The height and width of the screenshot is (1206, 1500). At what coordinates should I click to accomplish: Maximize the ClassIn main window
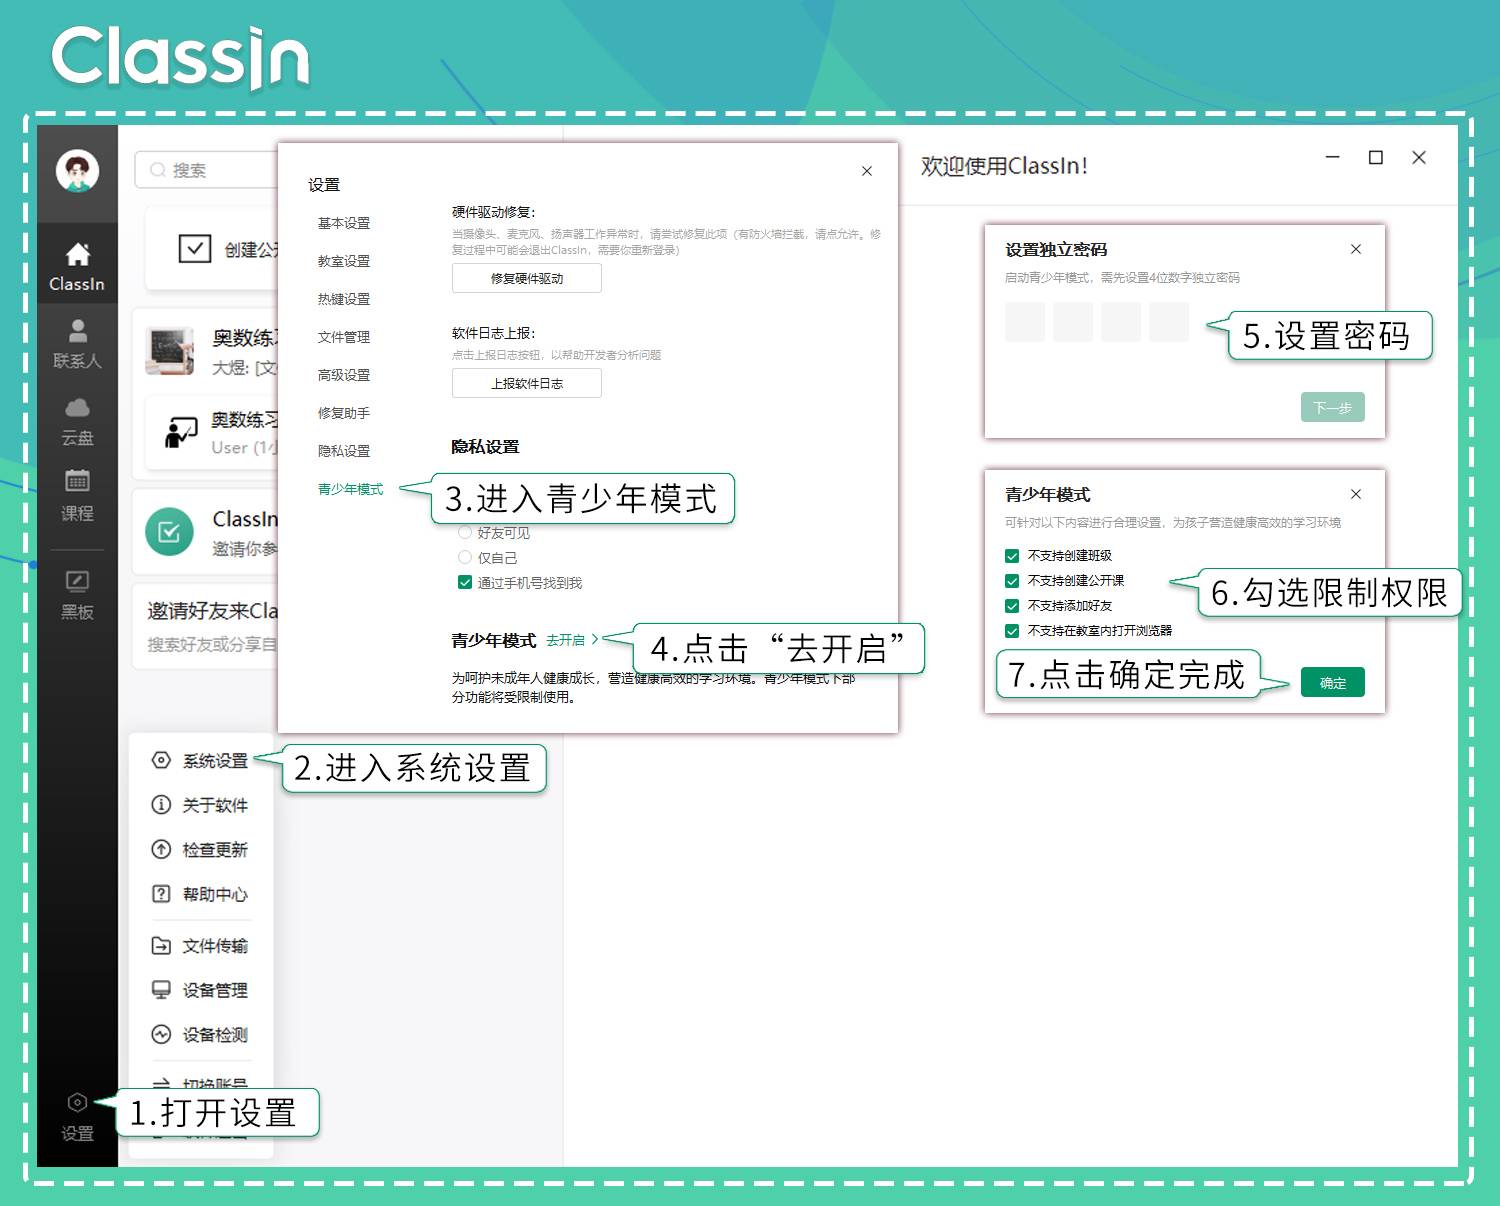1376,158
